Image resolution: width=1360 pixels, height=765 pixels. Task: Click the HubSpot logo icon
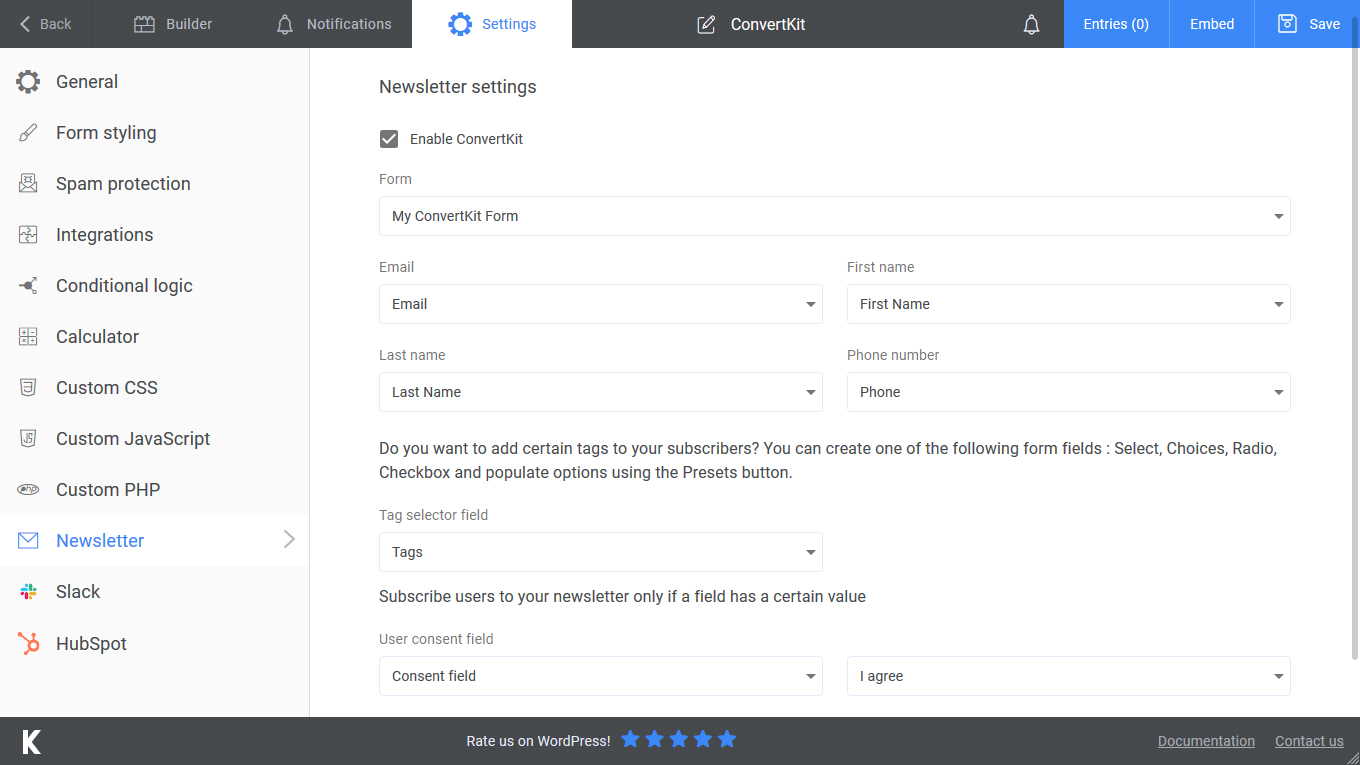28,644
